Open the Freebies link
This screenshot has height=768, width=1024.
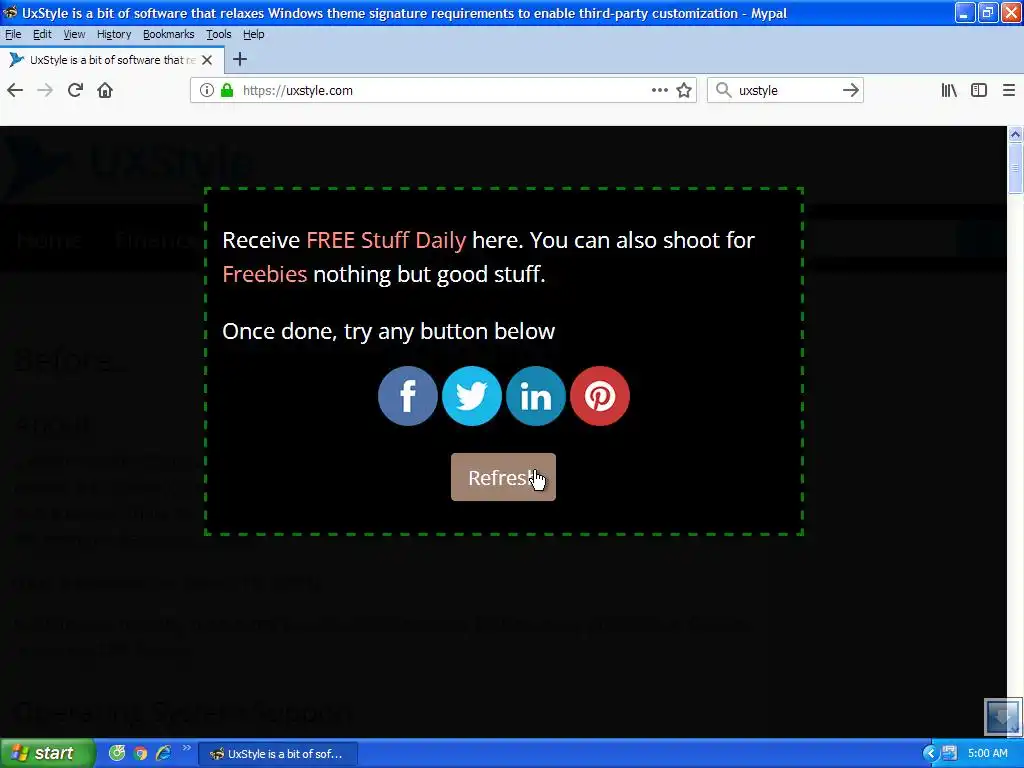point(264,274)
